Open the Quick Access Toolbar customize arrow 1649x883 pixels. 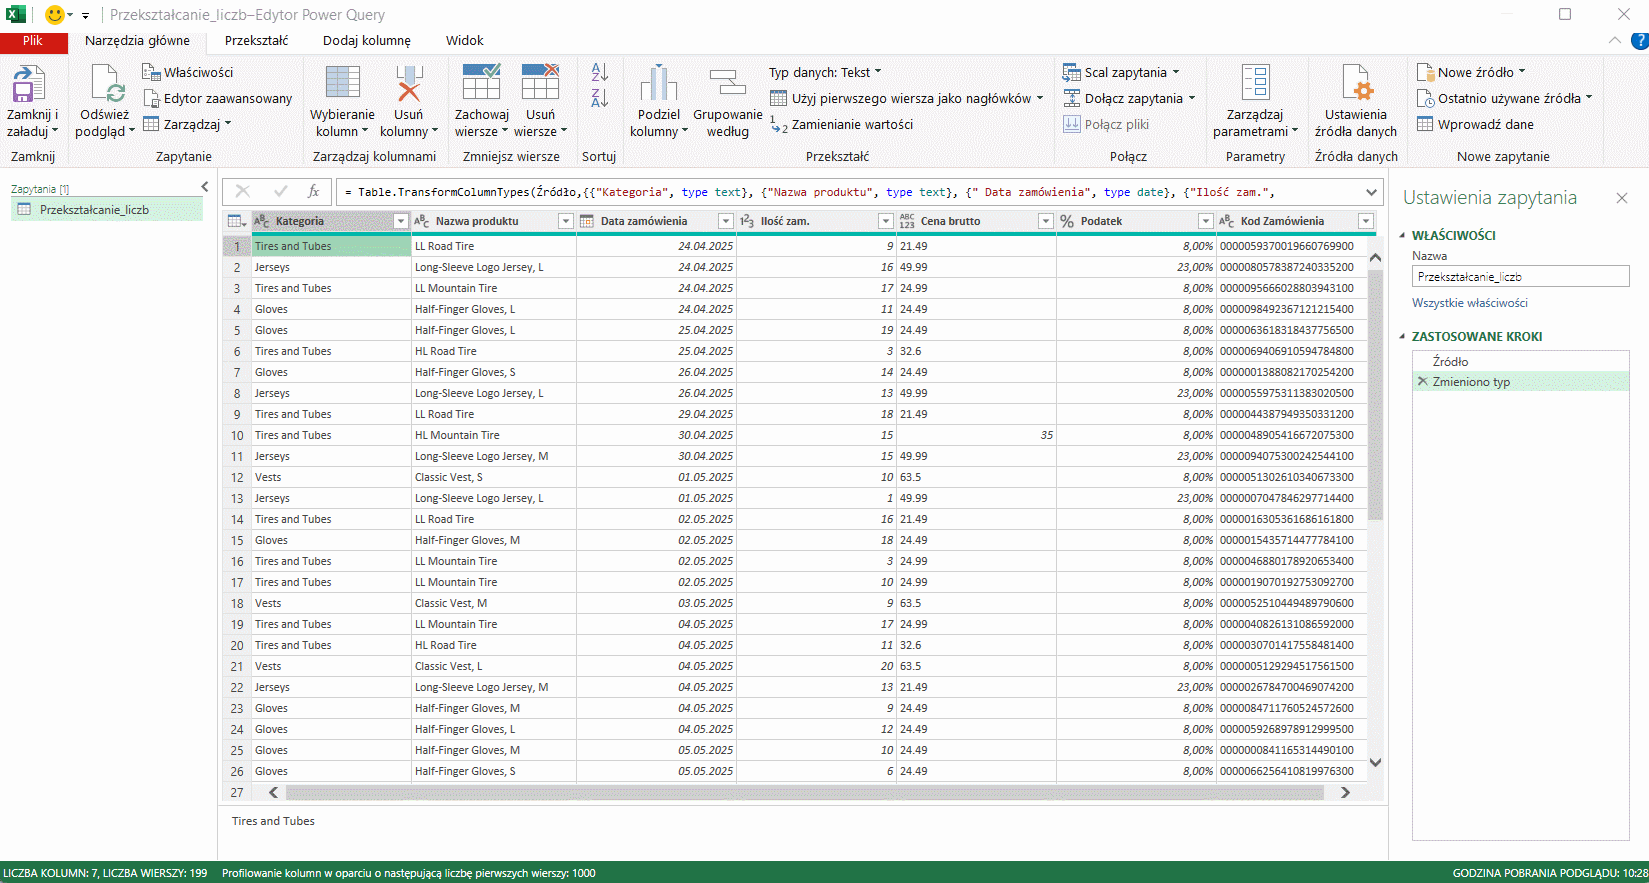85,15
